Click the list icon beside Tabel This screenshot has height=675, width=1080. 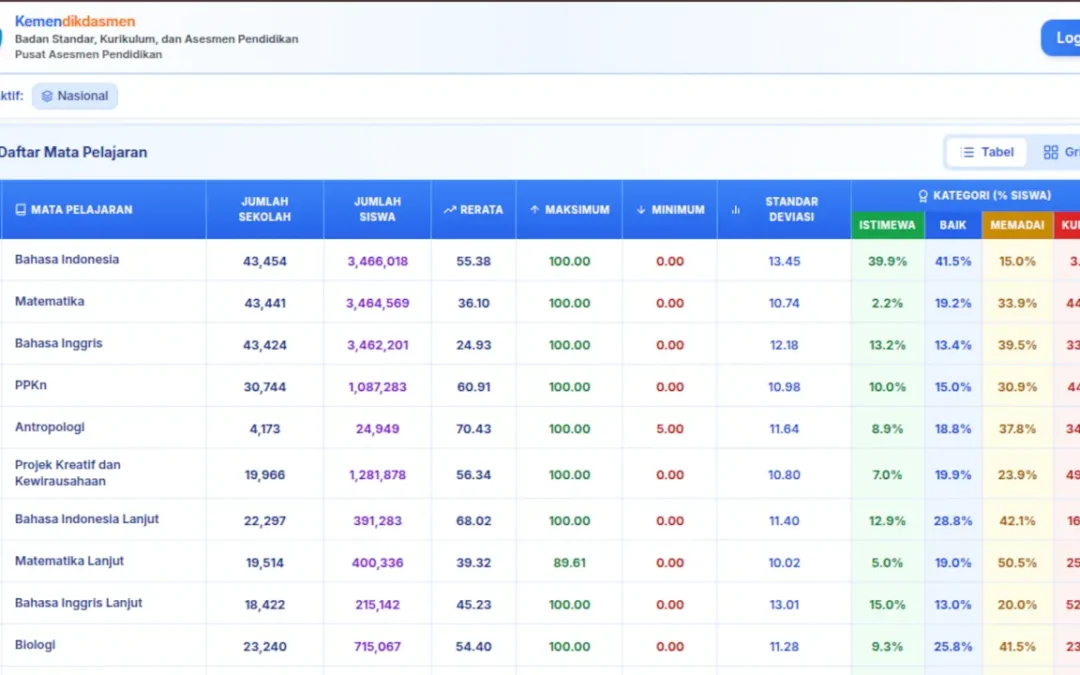(x=968, y=152)
